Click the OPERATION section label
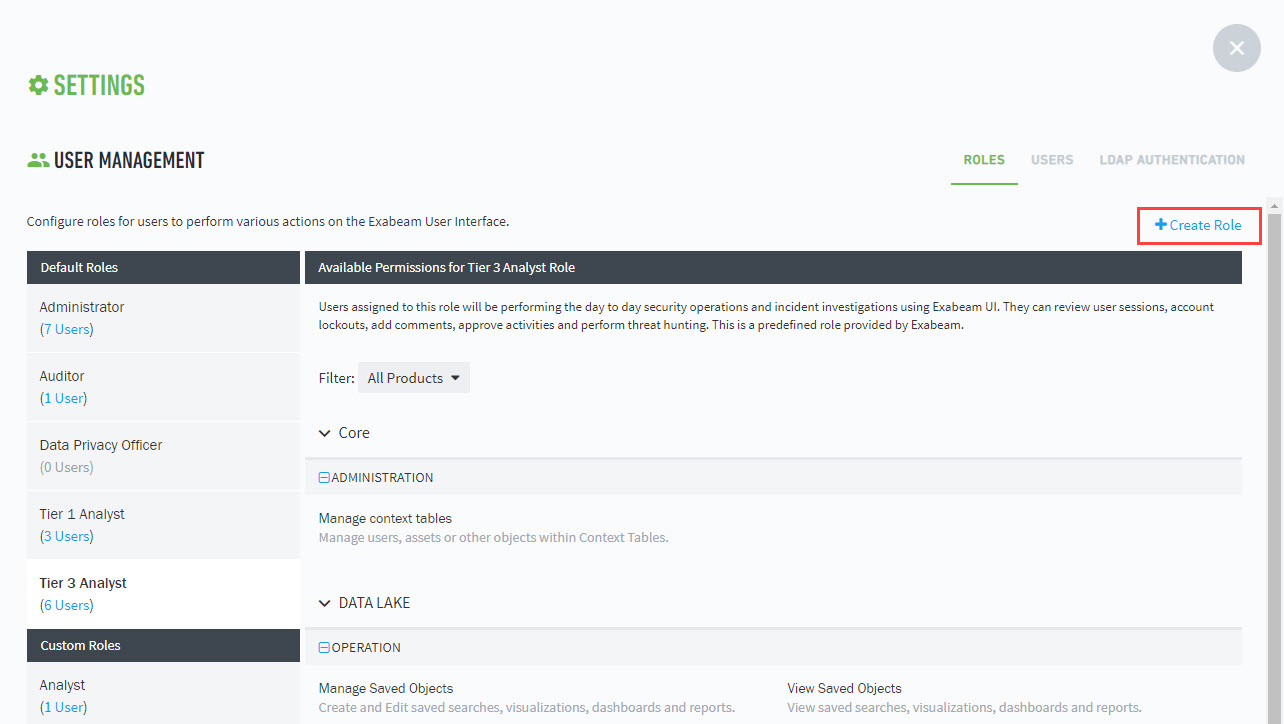The image size is (1284, 724). click(366, 648)
